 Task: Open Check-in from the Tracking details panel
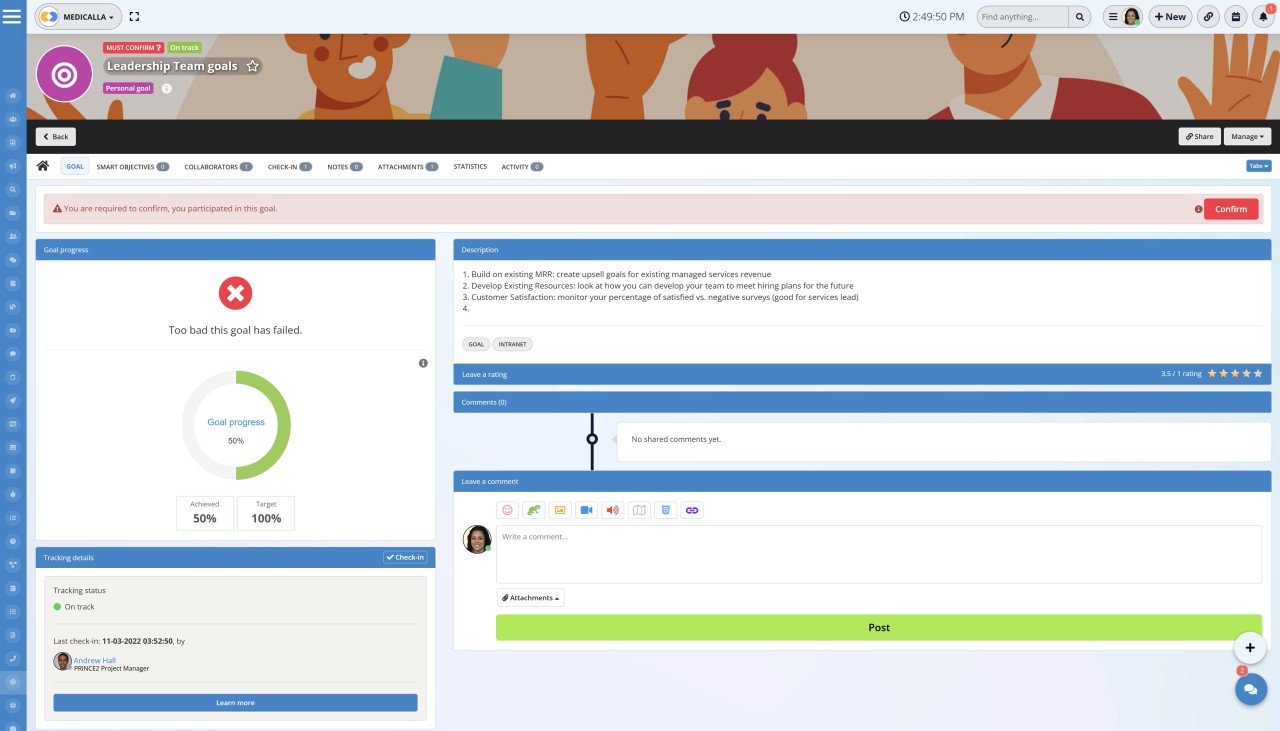406,557
